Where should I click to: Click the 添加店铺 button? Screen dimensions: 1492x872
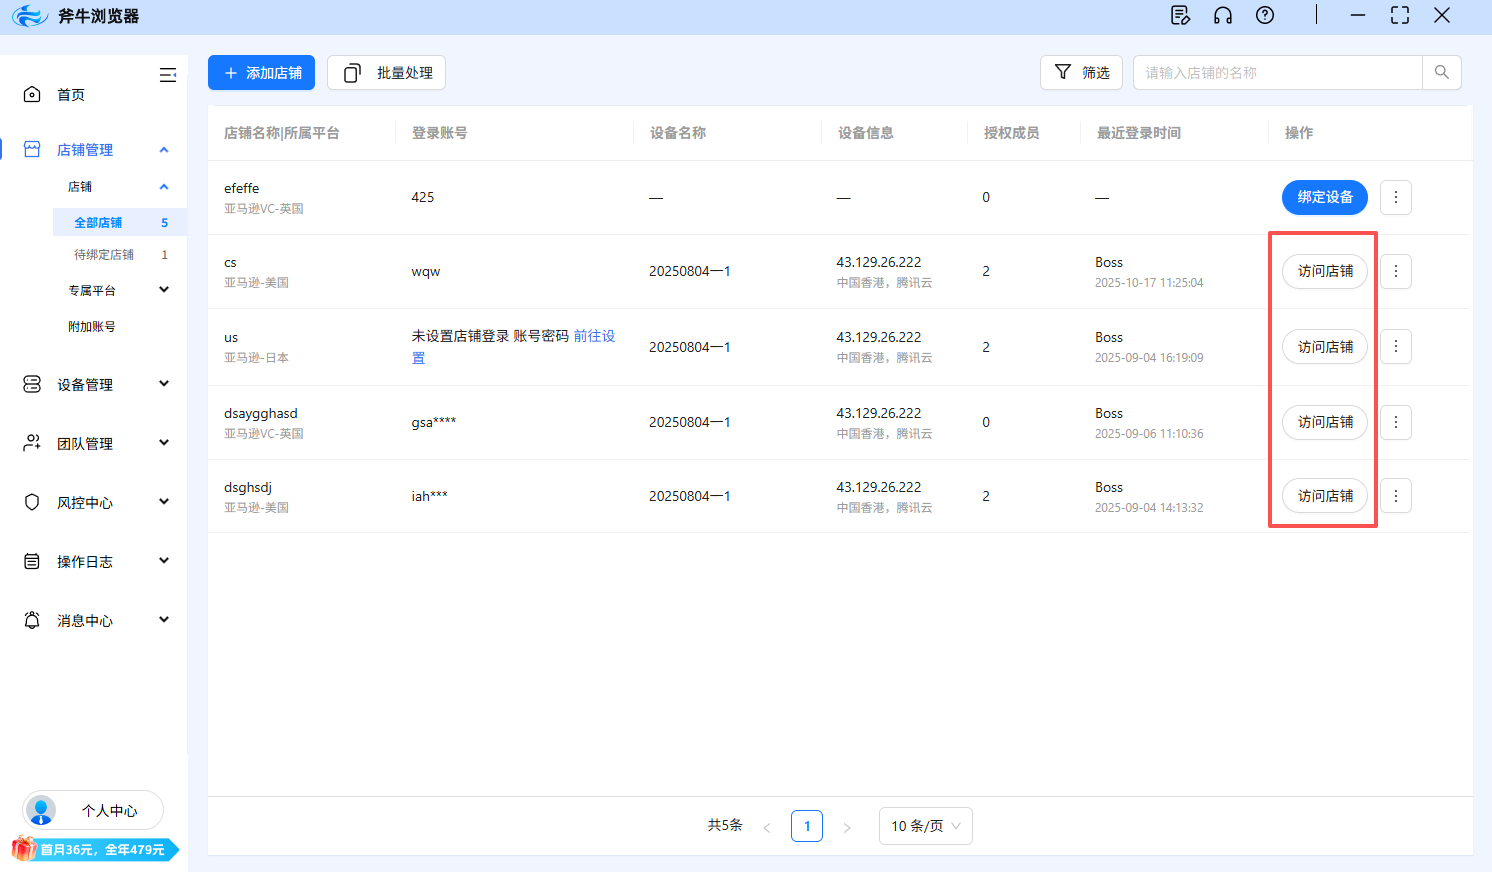(261, 72)
